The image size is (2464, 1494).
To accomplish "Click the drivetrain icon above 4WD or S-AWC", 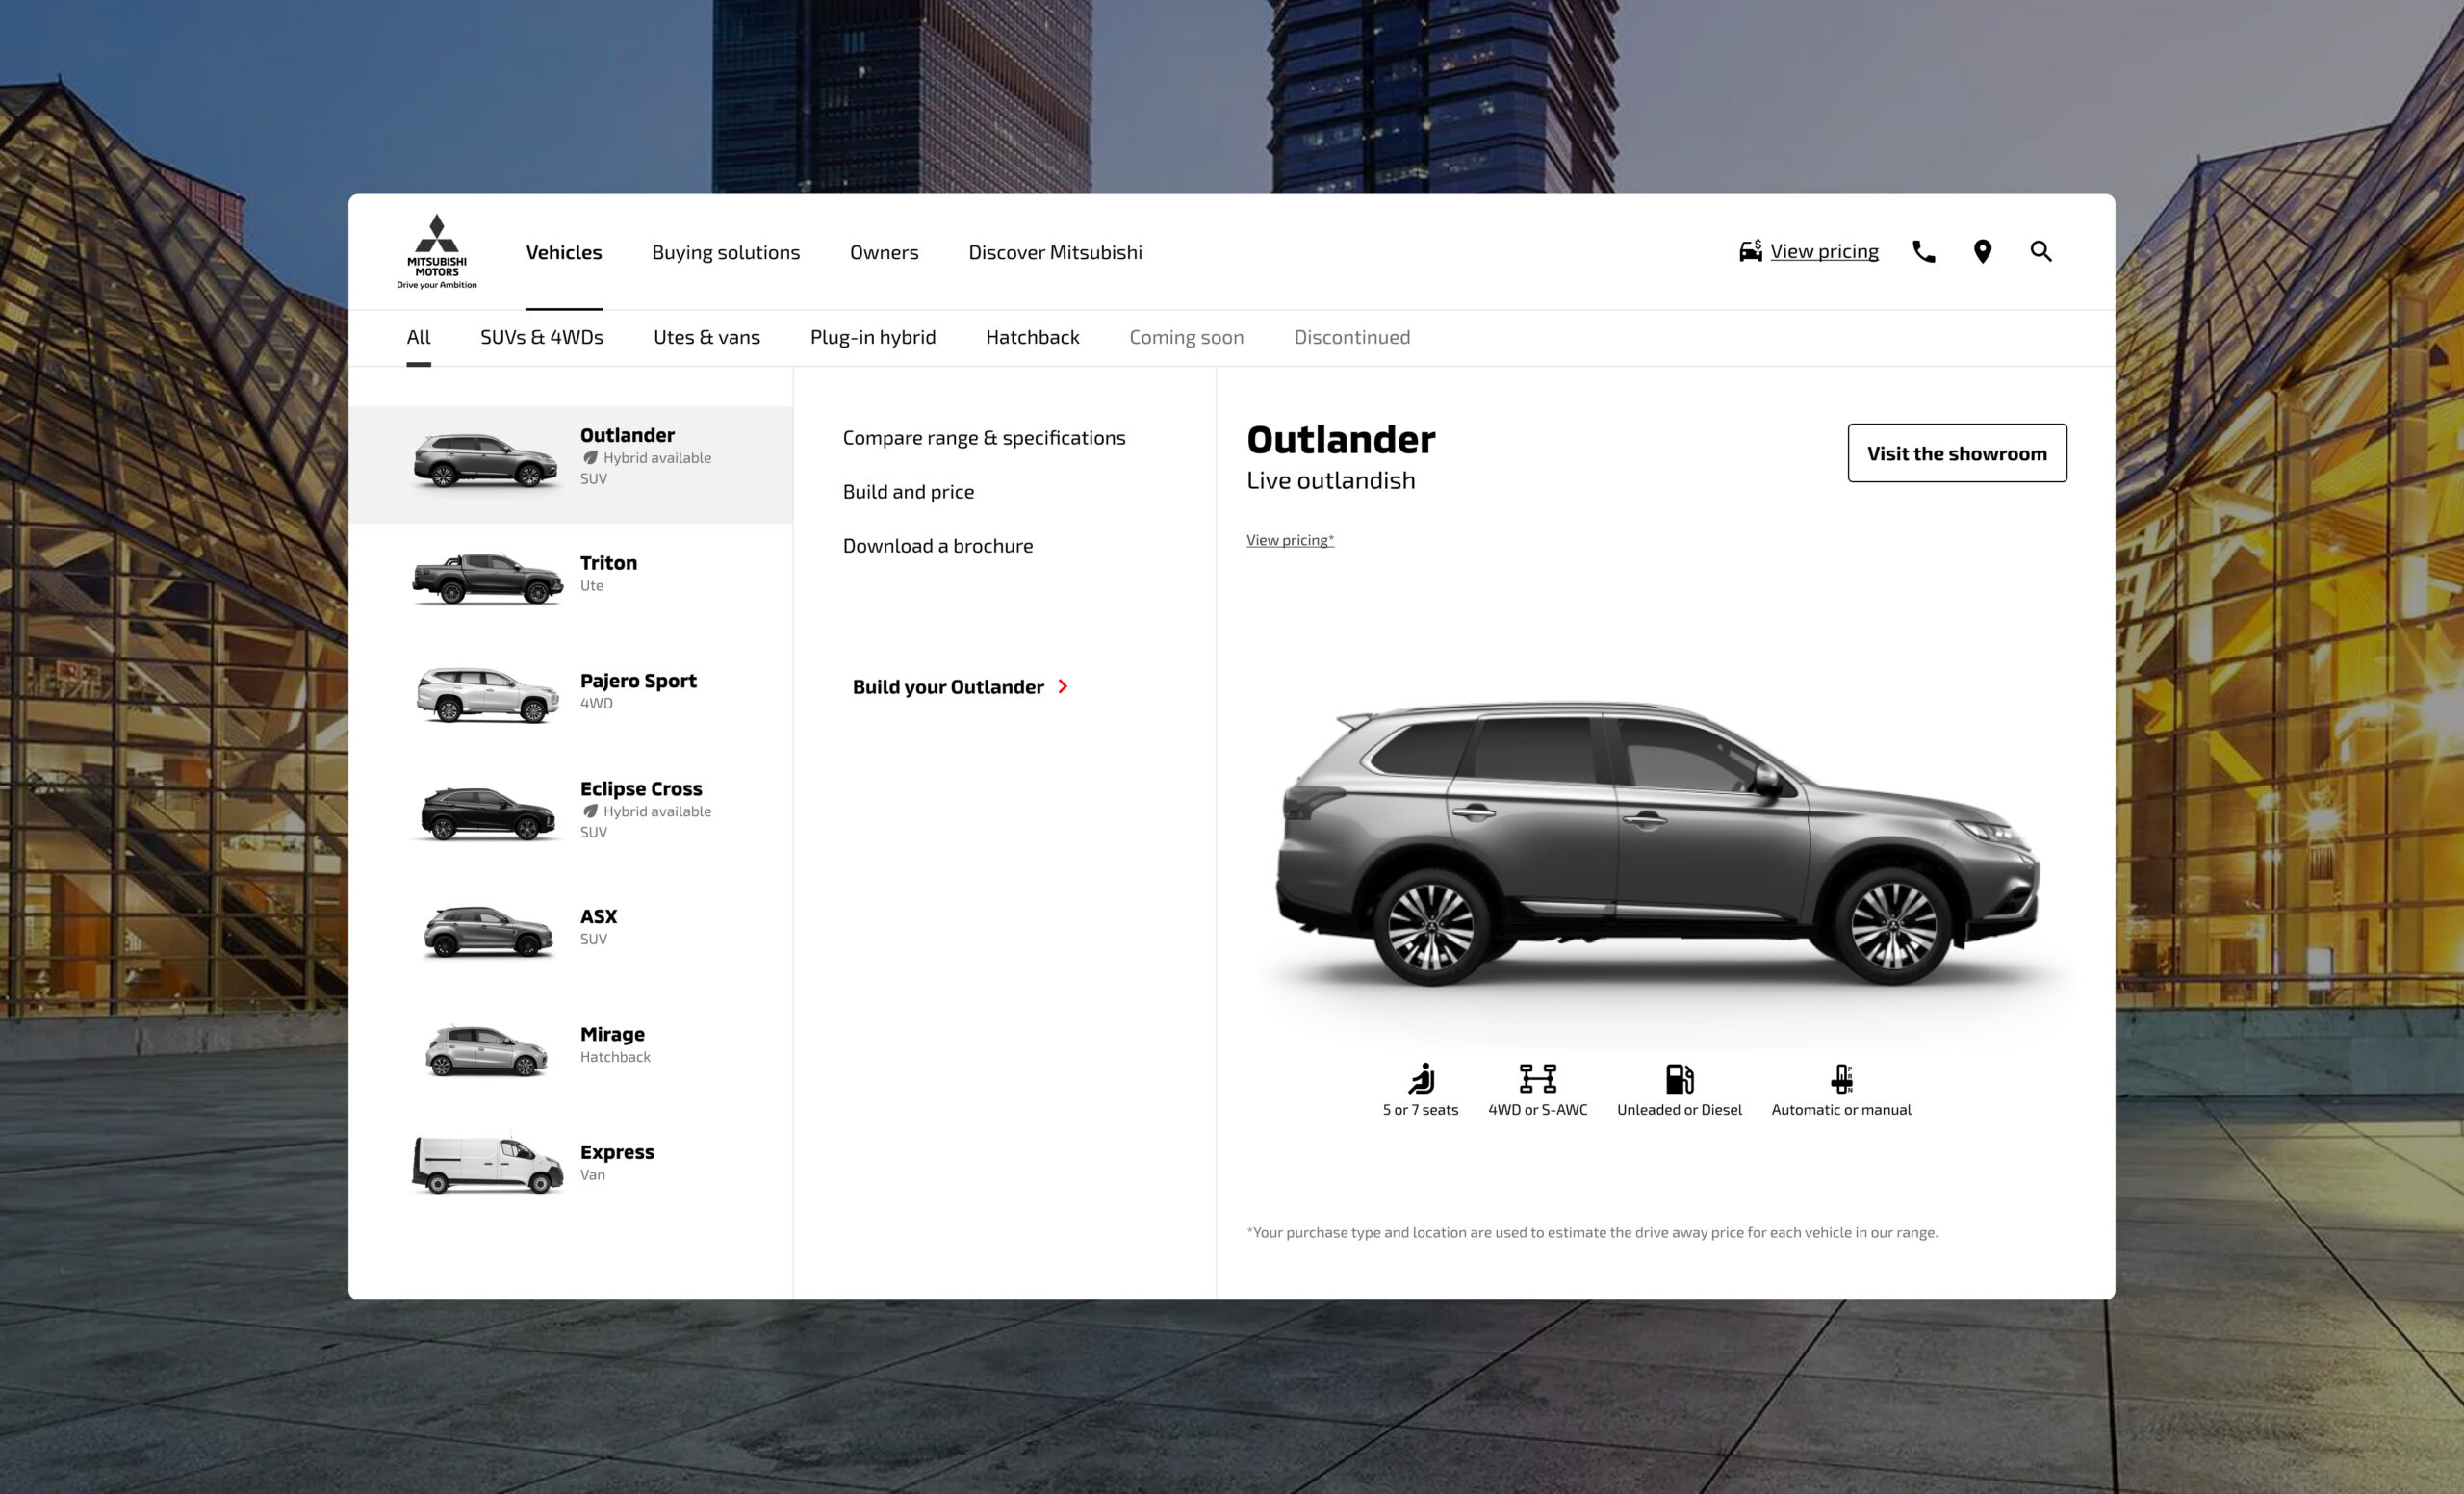I will 1537,1078.
